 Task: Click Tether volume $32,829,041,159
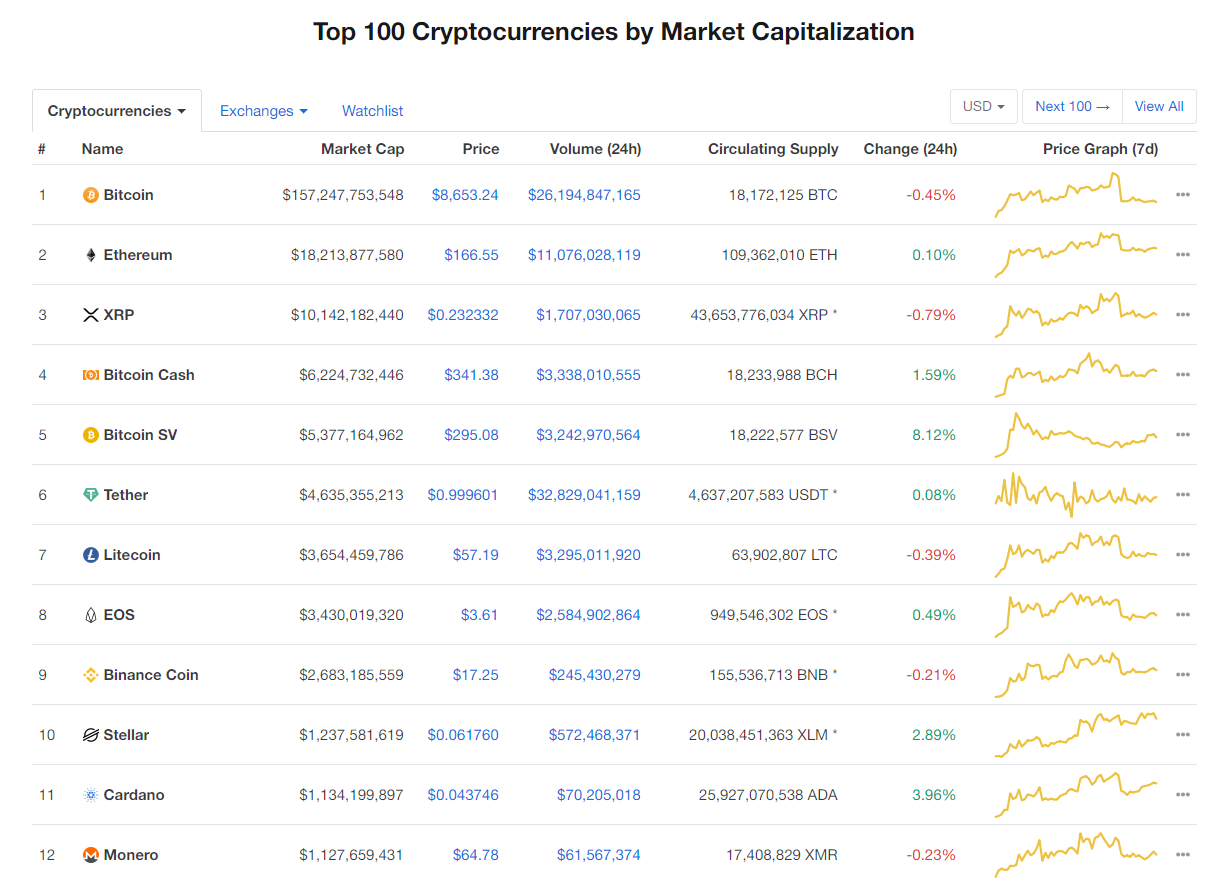(x=584, y=495)
